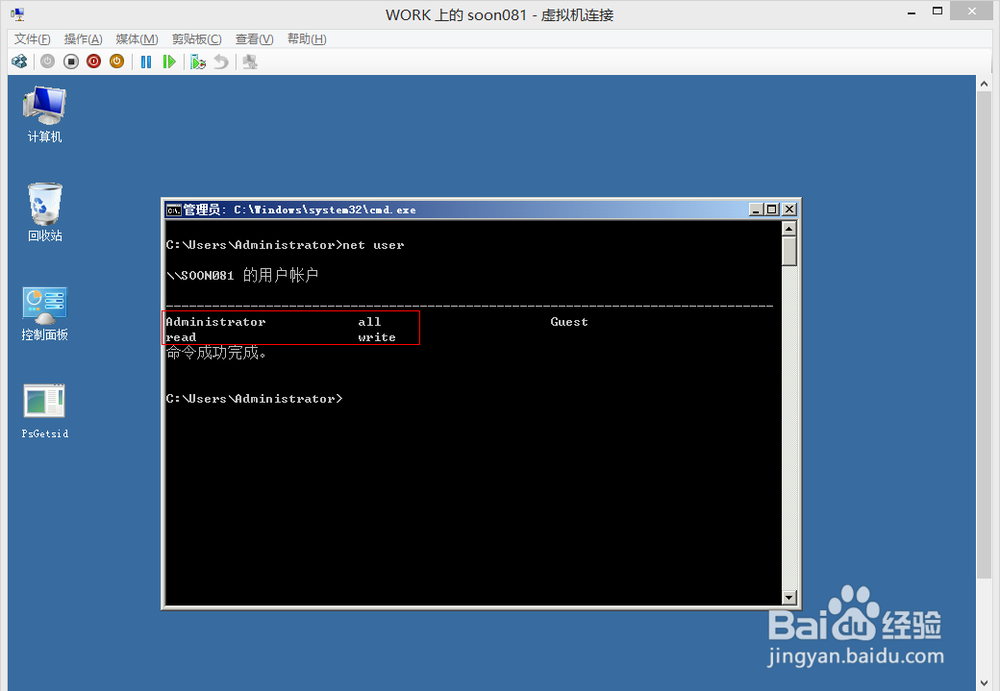Click the cmd scrollbar up arrow
This screenshot has width=1000, height=691.
pos(789,228)
